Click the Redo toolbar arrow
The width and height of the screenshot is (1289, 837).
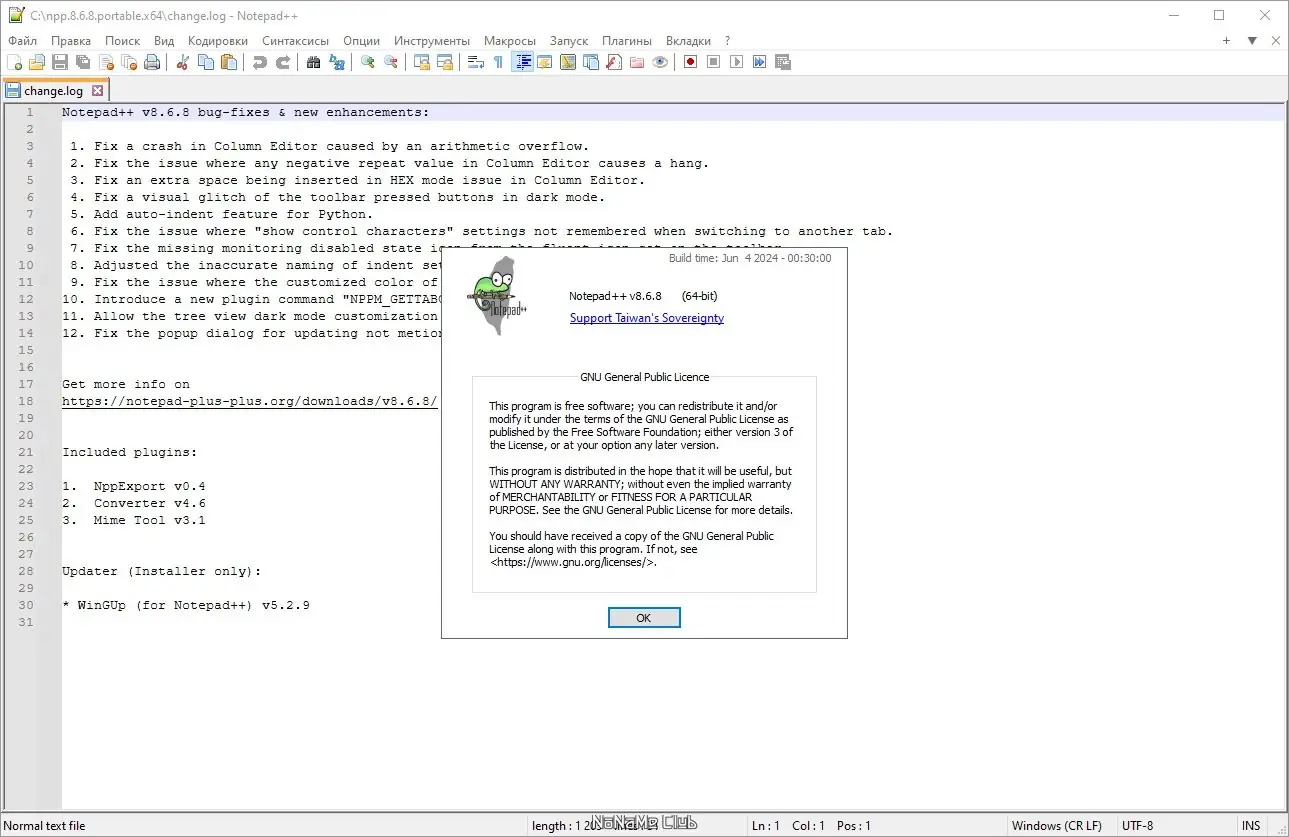tap(283, 62)
